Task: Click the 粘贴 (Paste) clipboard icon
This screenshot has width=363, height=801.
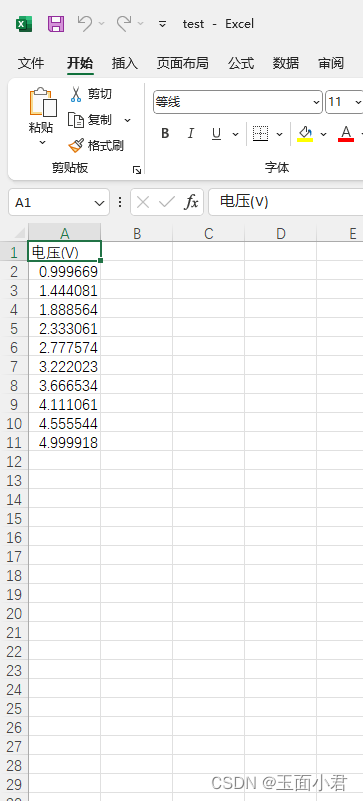Action: tap(43, 102)
